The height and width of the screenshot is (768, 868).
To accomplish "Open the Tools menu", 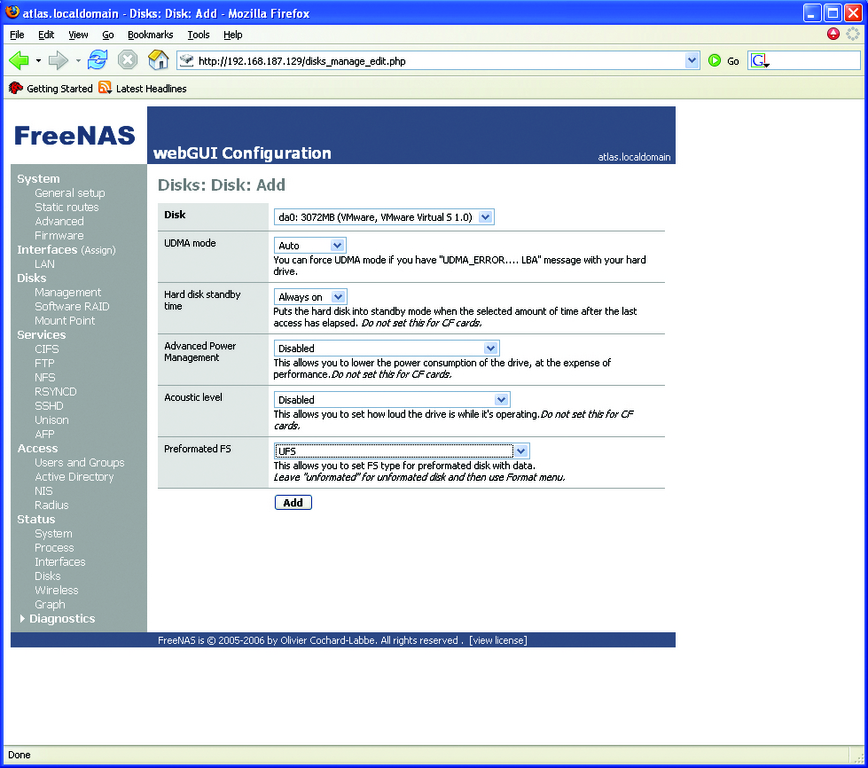I will pos(198,35).
